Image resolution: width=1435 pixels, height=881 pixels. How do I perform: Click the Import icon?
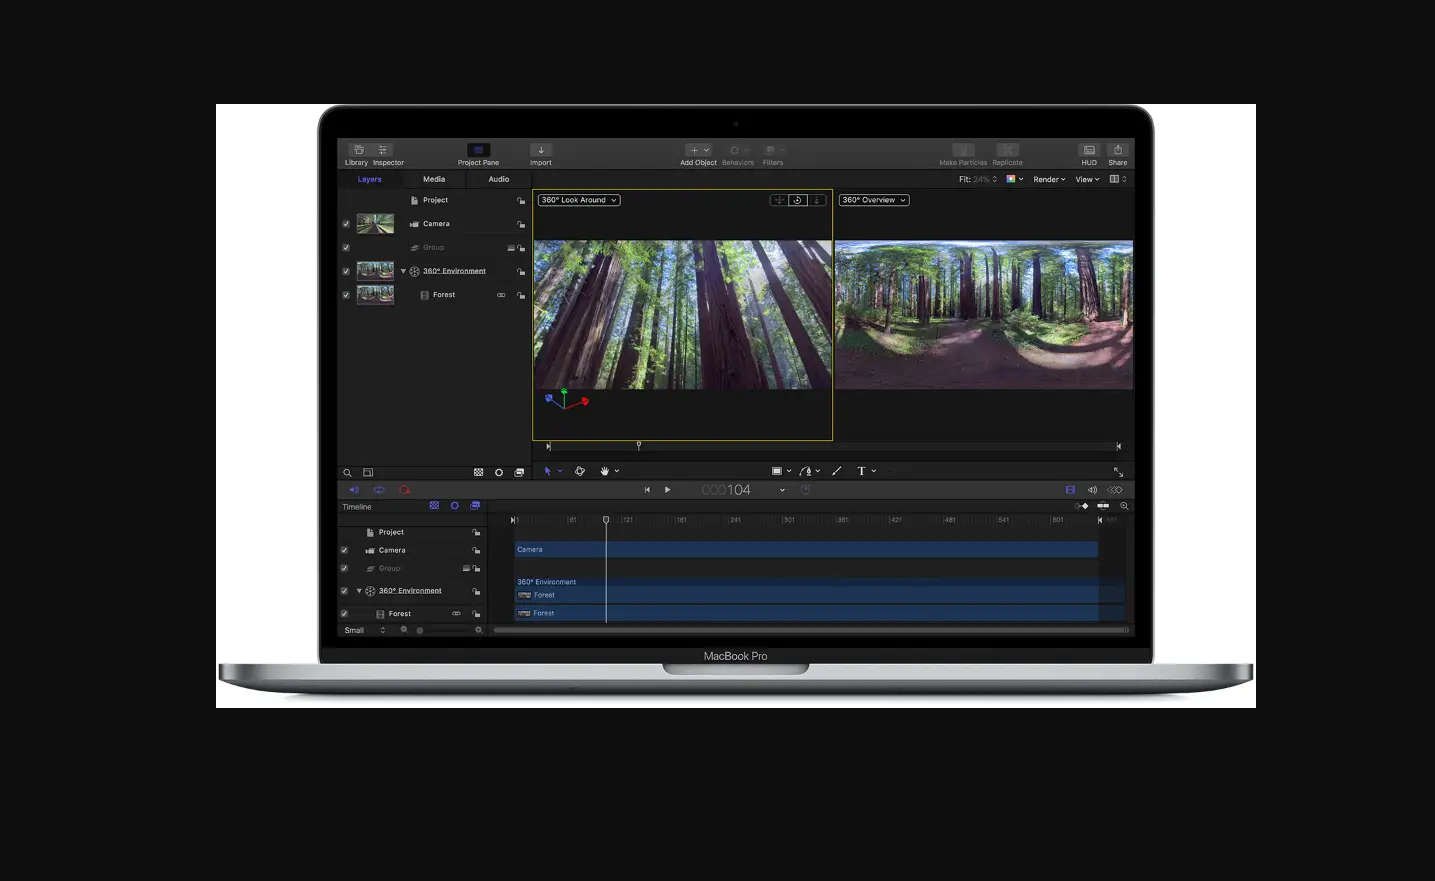pos(540,150)
